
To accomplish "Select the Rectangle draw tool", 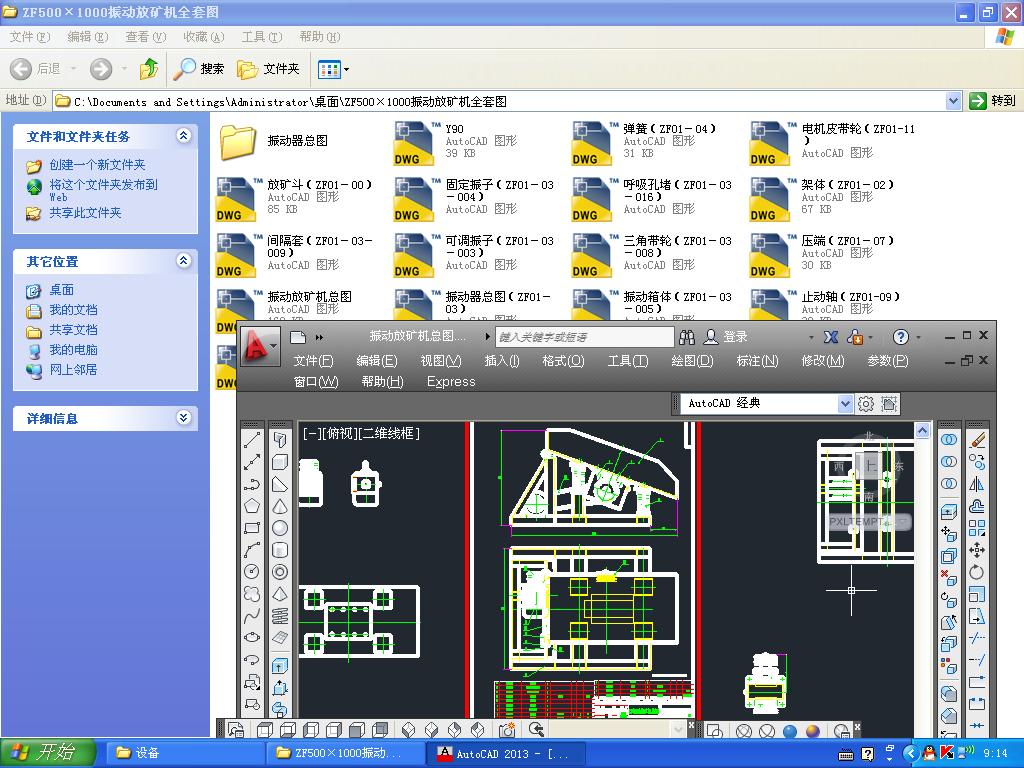I will click(252, 528).
